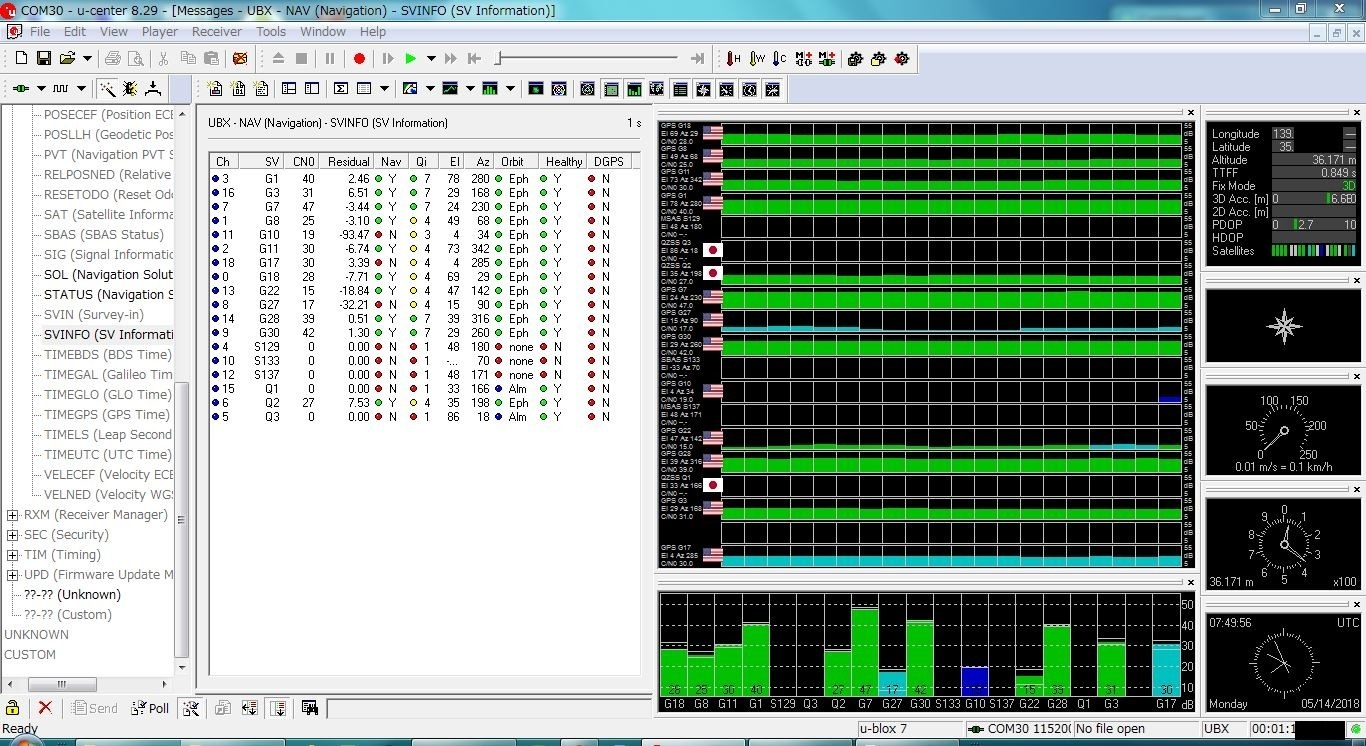Click the Send button
1366x746 pixels.
pos(94,708)
